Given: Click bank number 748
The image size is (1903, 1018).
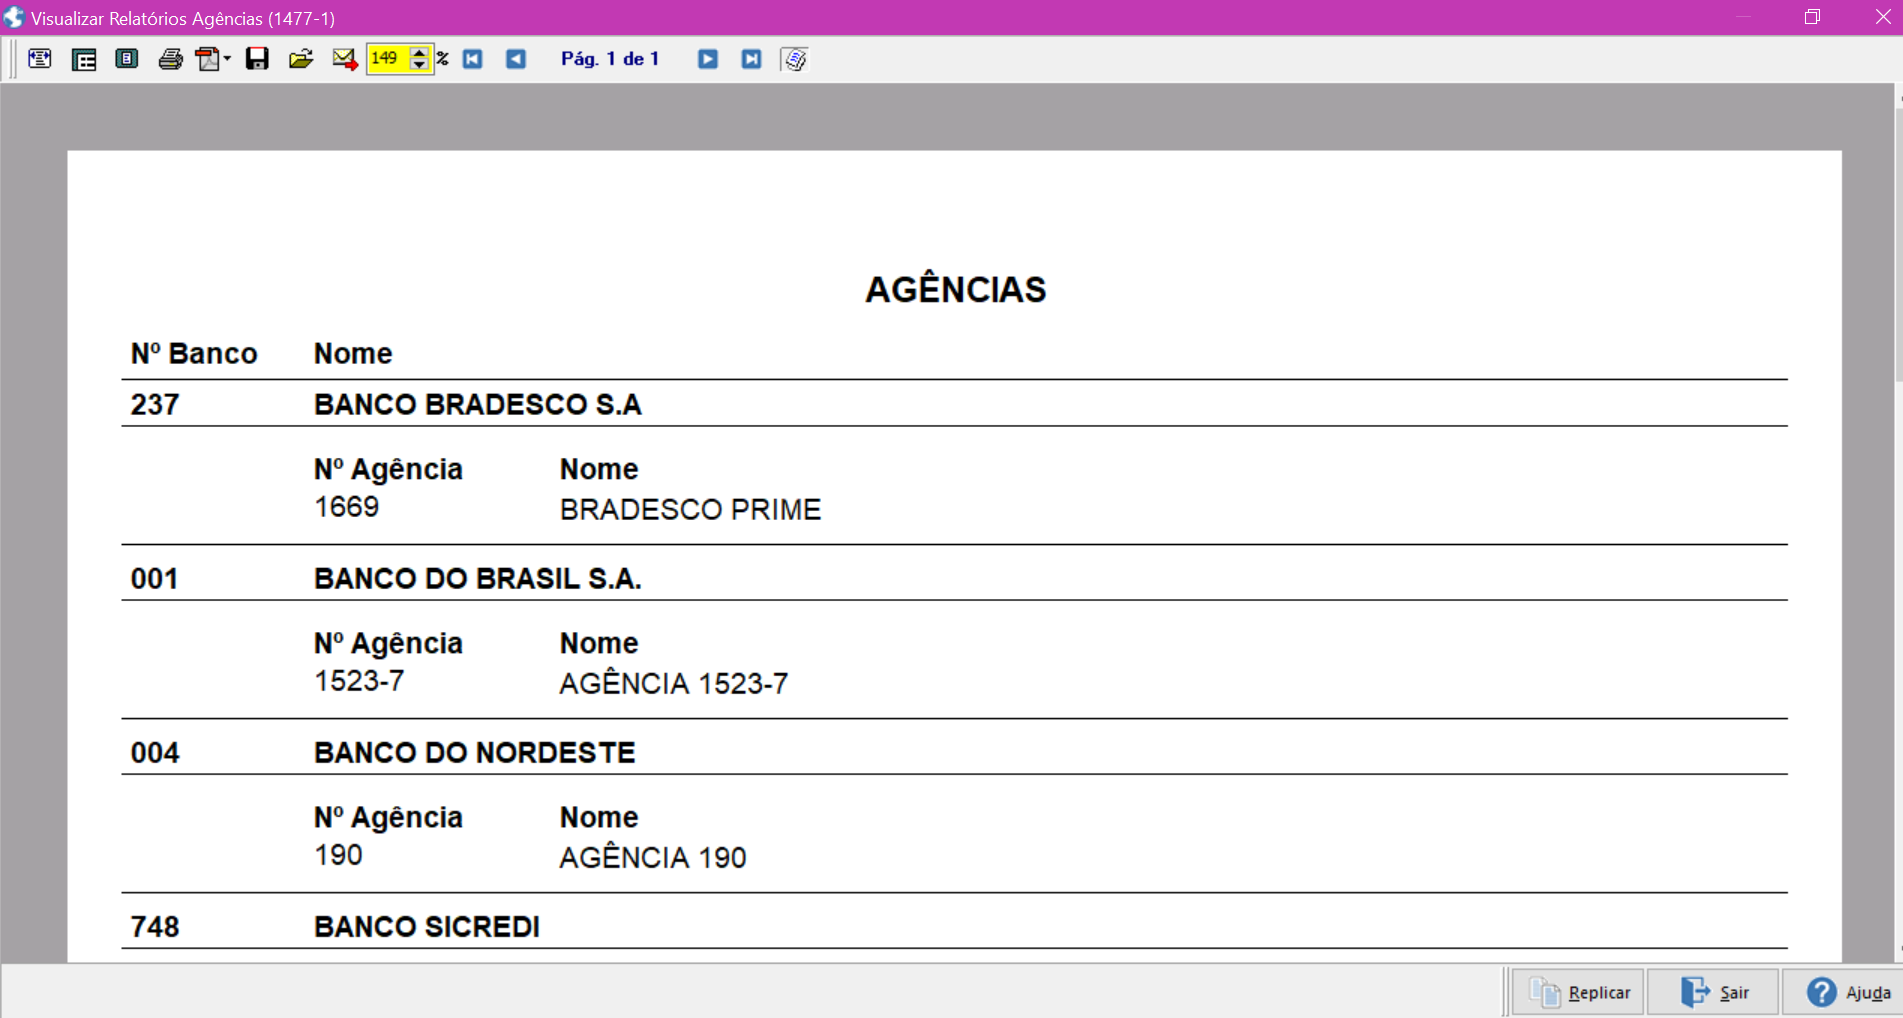Looking at the screenshot, I should [x=155, y=927].
